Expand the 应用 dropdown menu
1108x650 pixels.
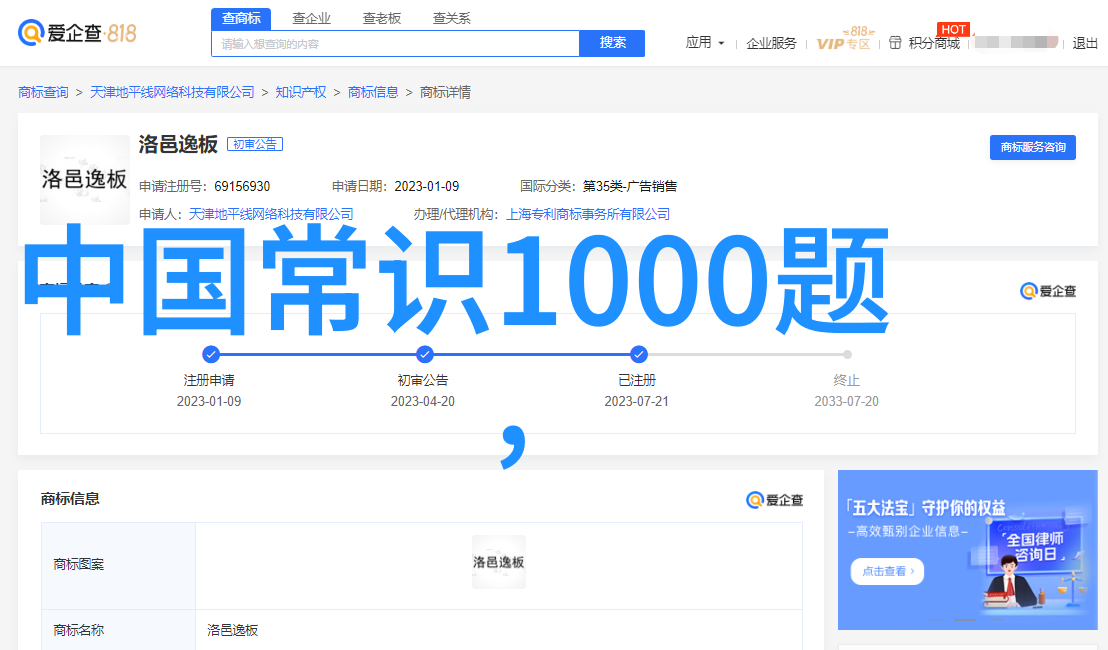pyautogui.click(x=705, y=43)
